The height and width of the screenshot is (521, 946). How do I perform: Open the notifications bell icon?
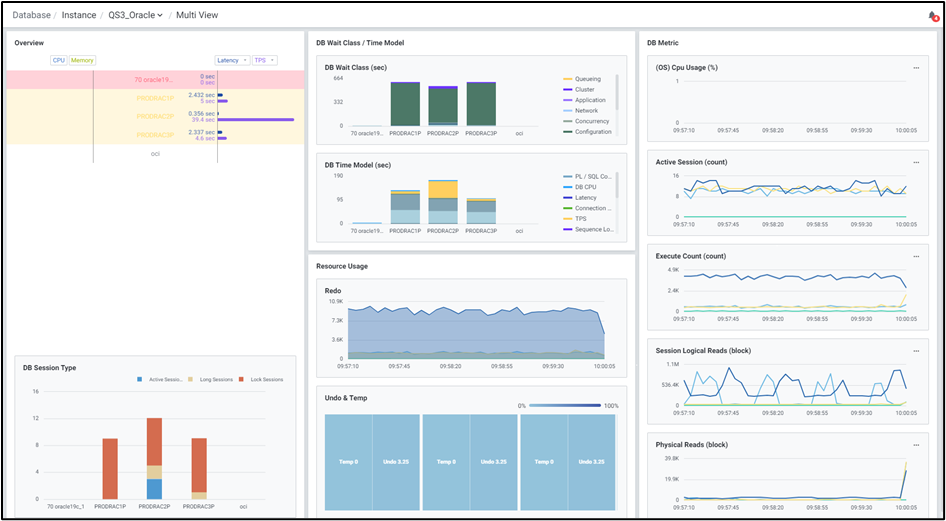click(932, 16)
